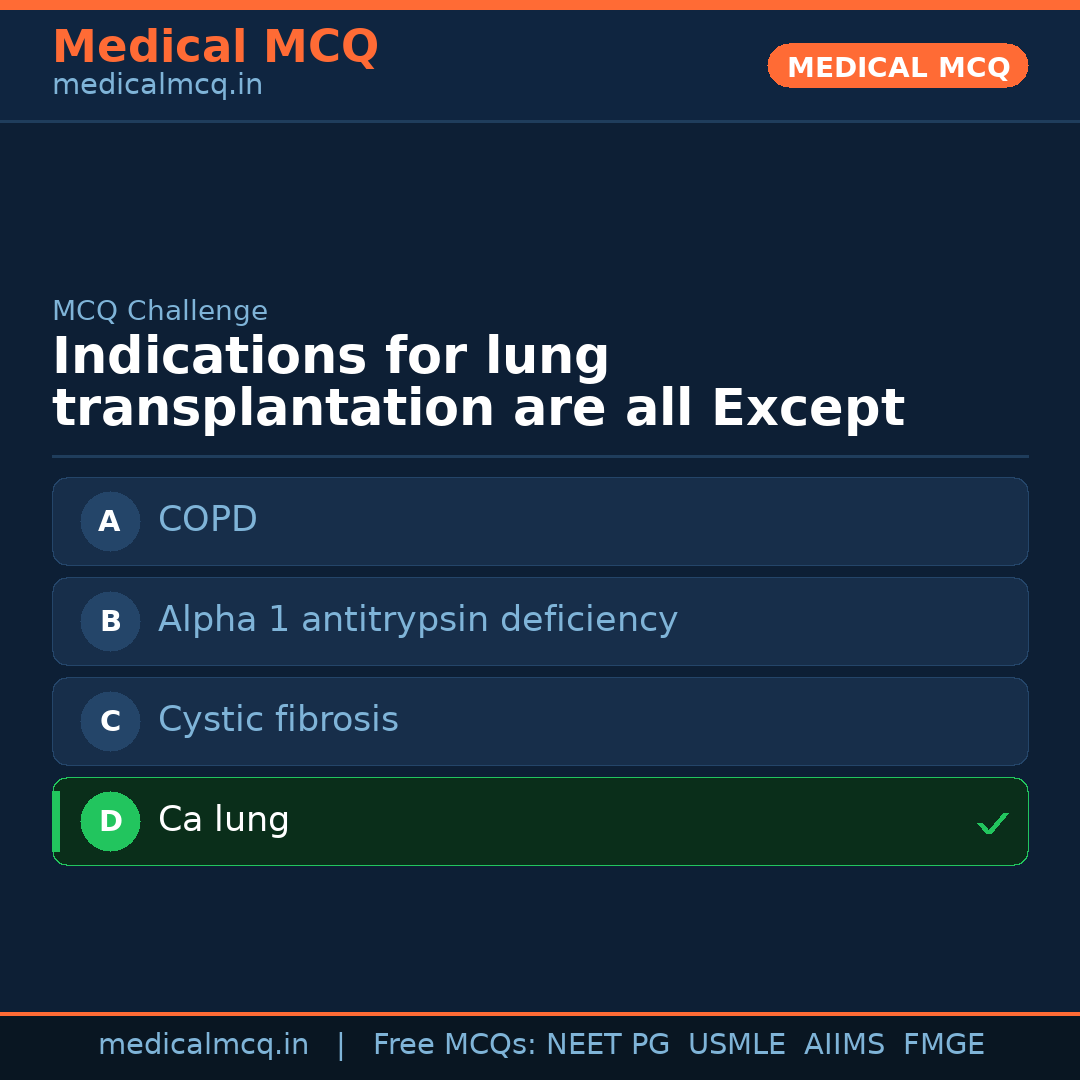The image size is (1080, 1080).
Task: Click the letter B circle badge
Action: pyautogui.click(x=110, y=621)
